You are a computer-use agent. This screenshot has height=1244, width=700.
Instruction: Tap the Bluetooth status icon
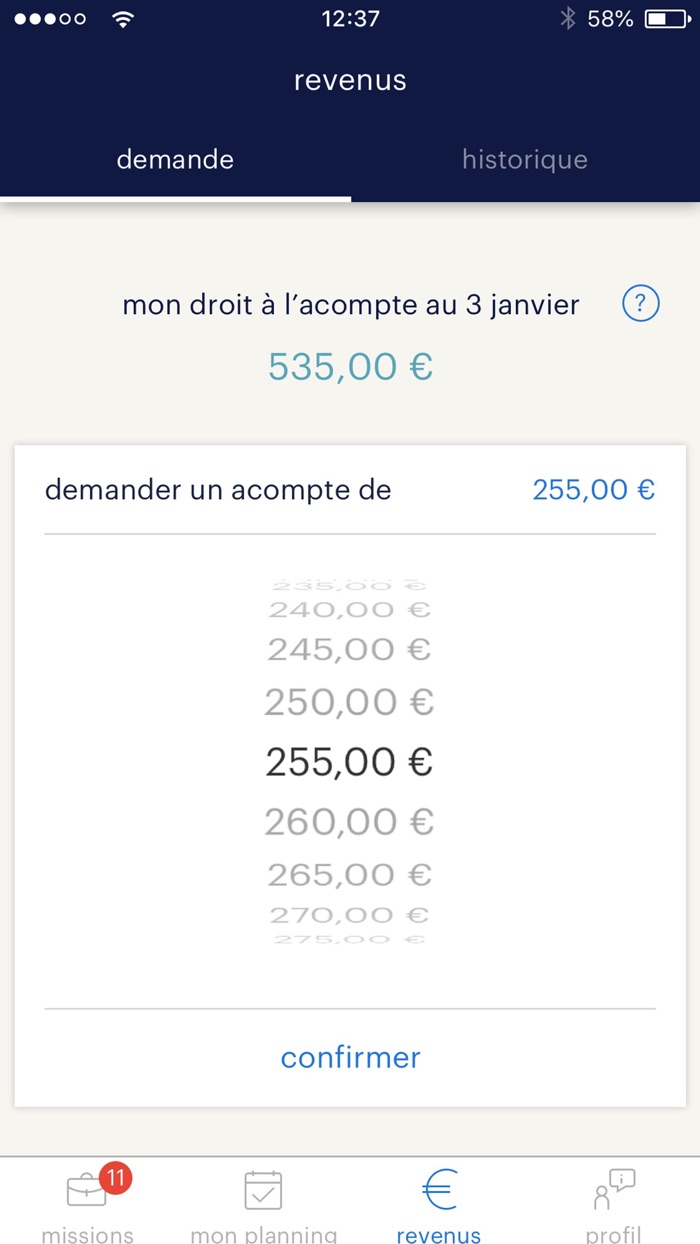(568, 19)
